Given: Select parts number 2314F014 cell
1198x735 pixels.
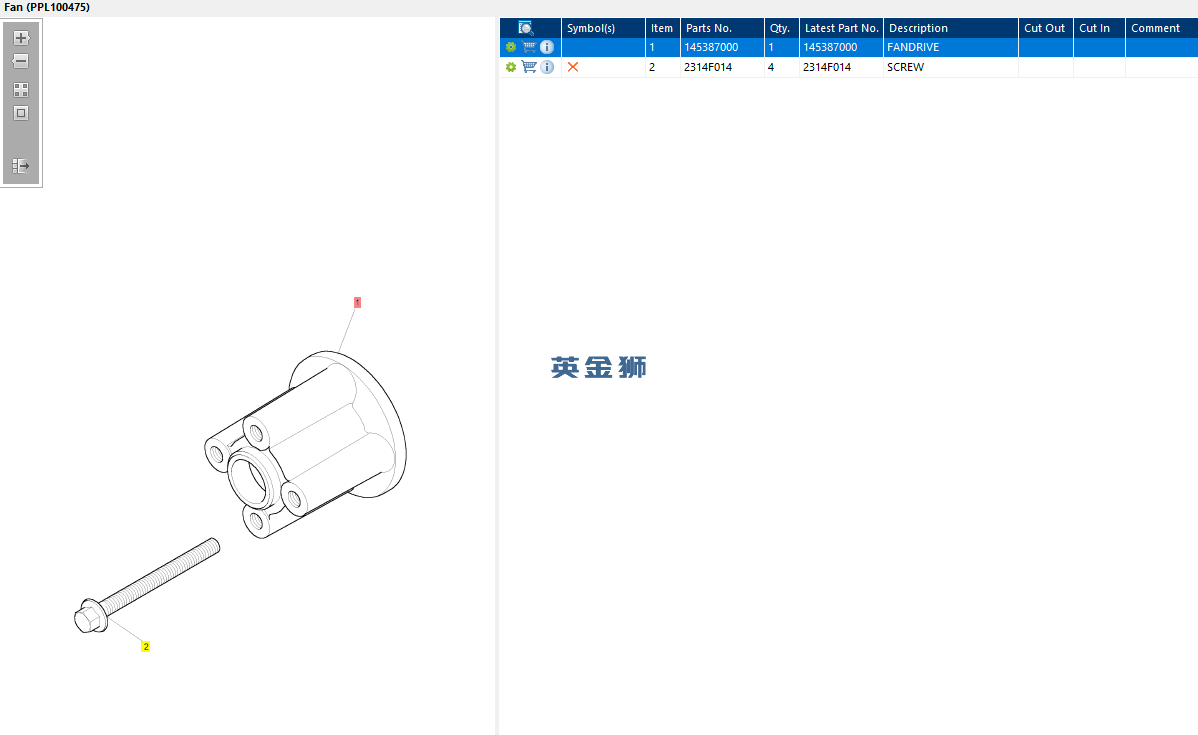Looking at the screenshot, I should [x=723, y=67].
